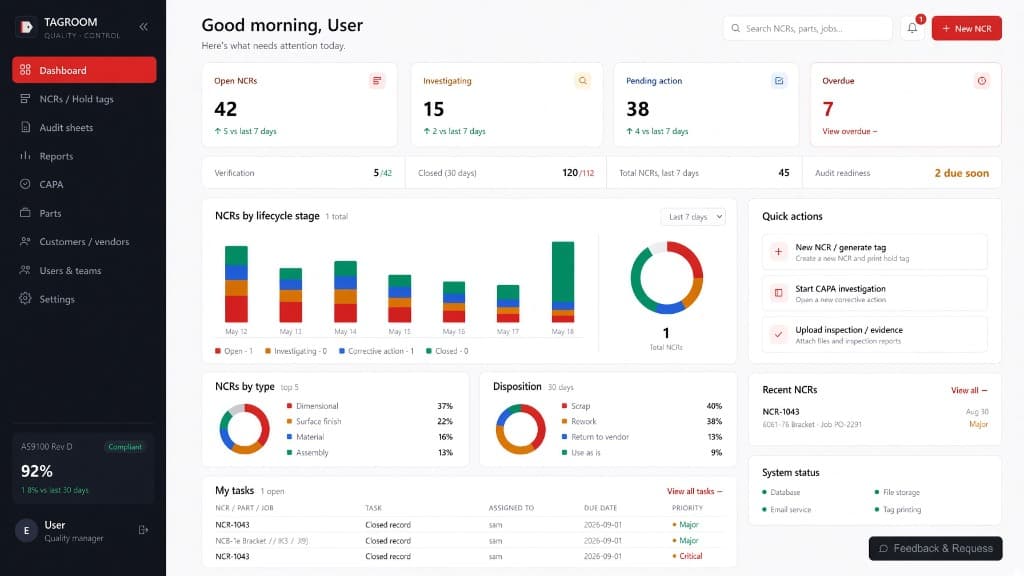Open the Last 7 days dropdown
Viewport: 1024px width, 576px height.
point(693,217)
